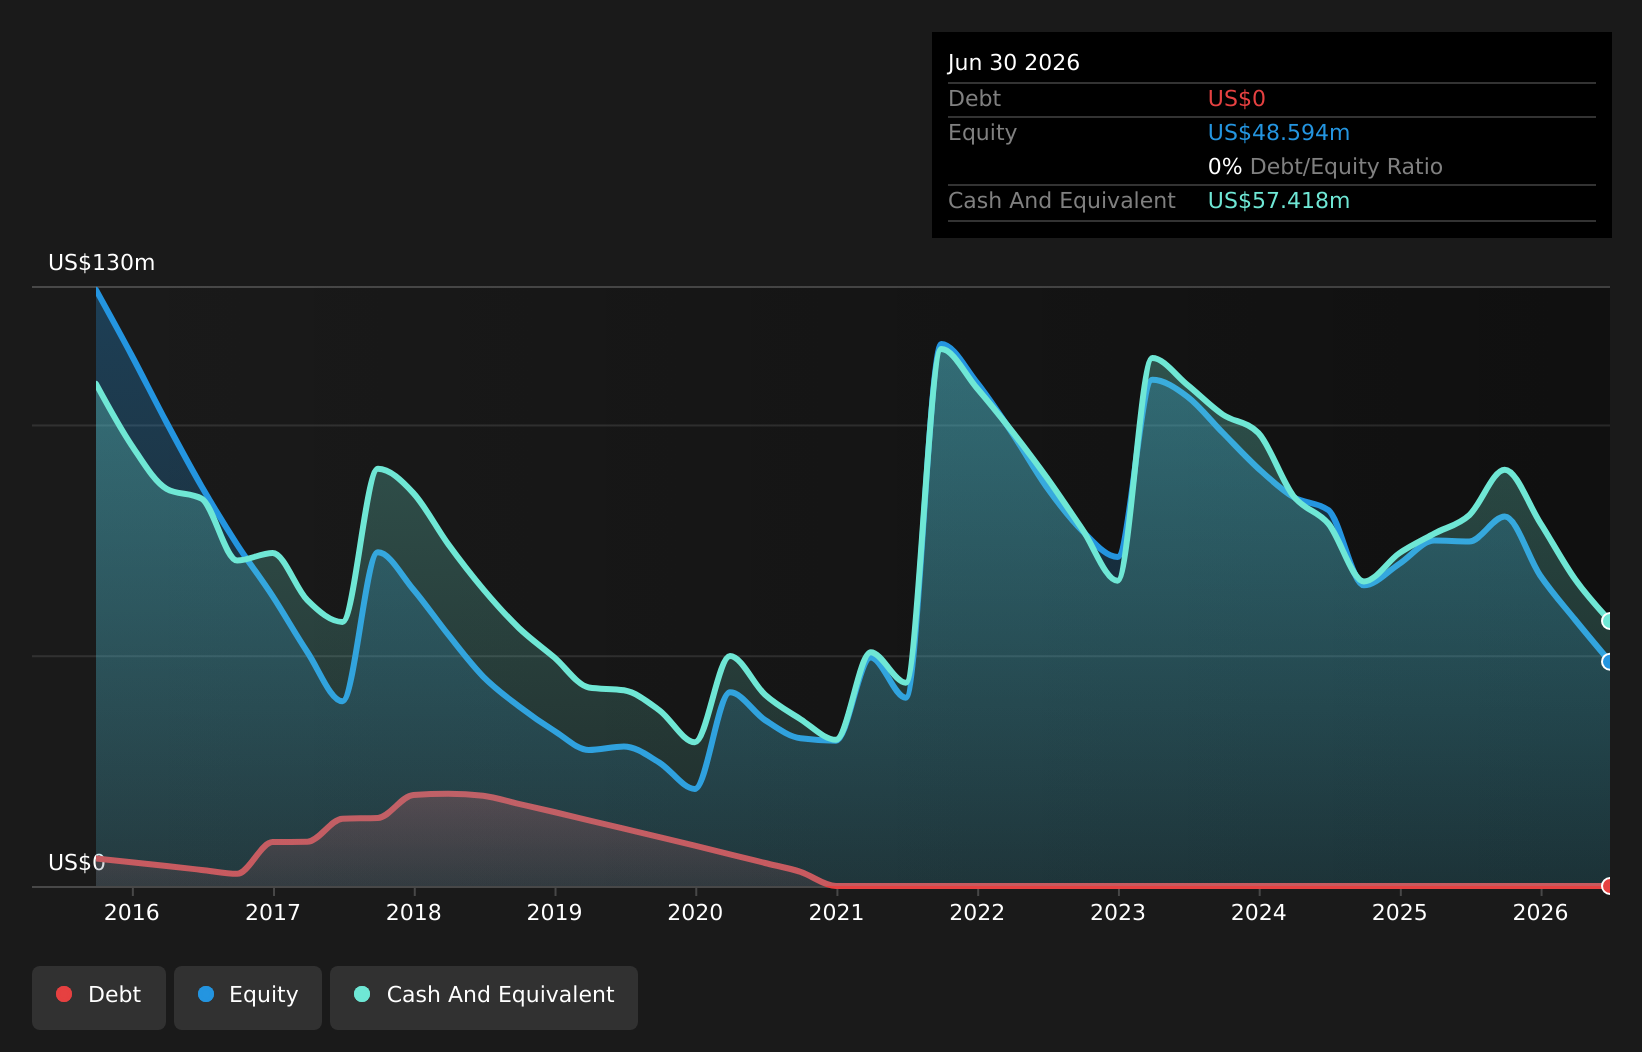The image size is (1642, 1052).
Task: Click the 2021 x-axis label
Action: [836, 912]
